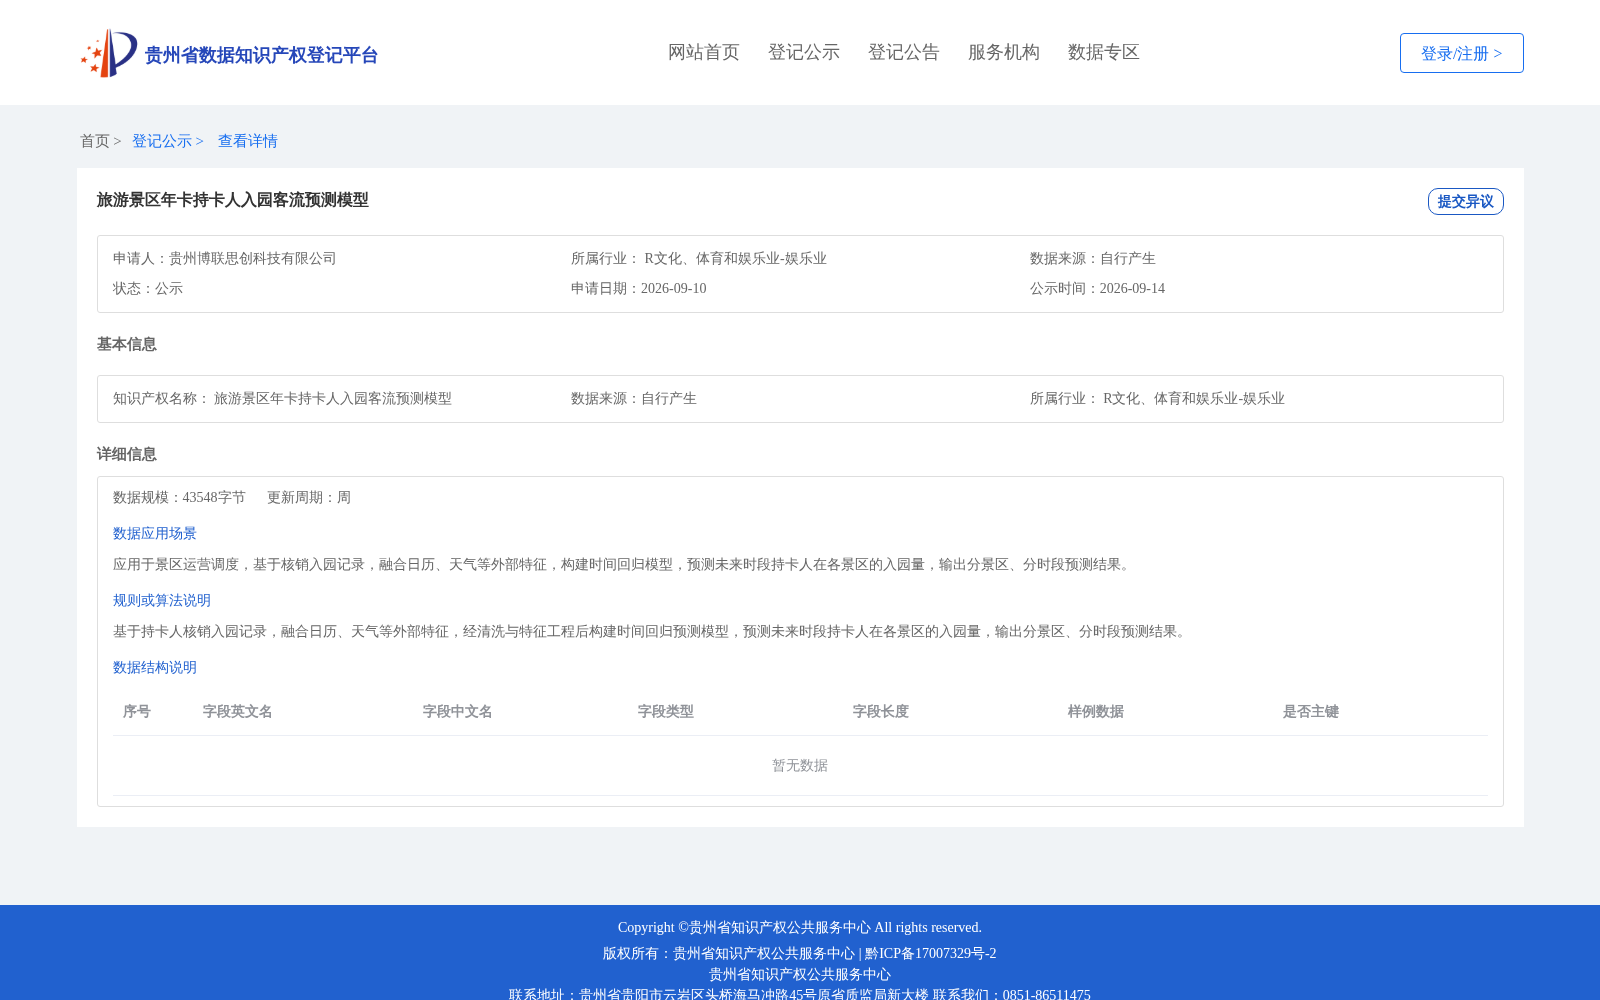Click the 申请日期：2026-09-10 field

tap(639, 289)
